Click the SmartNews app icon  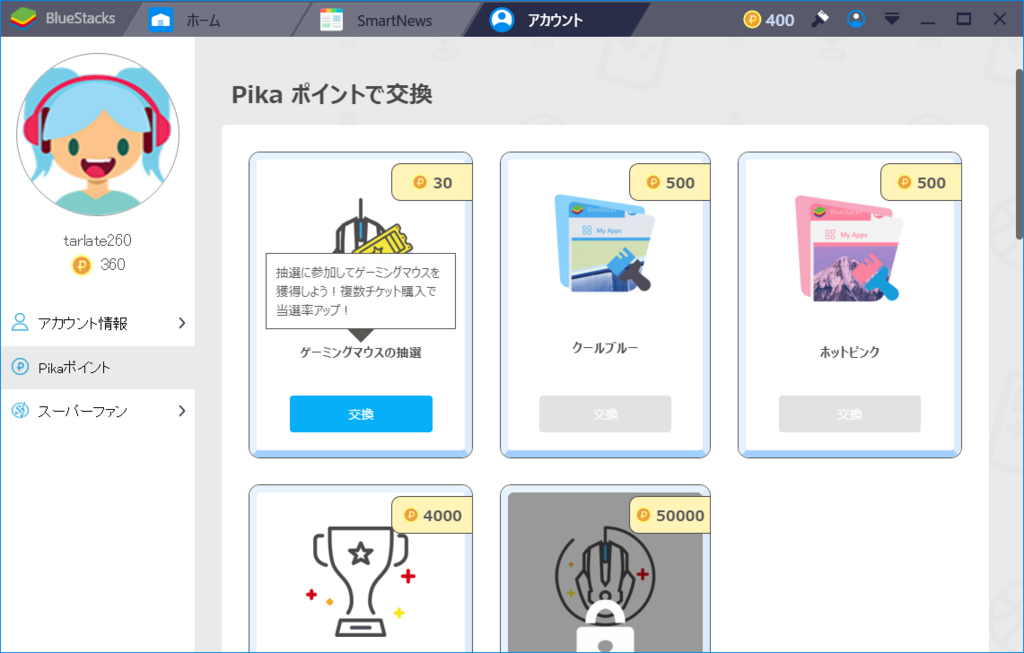tap(331, 20)
